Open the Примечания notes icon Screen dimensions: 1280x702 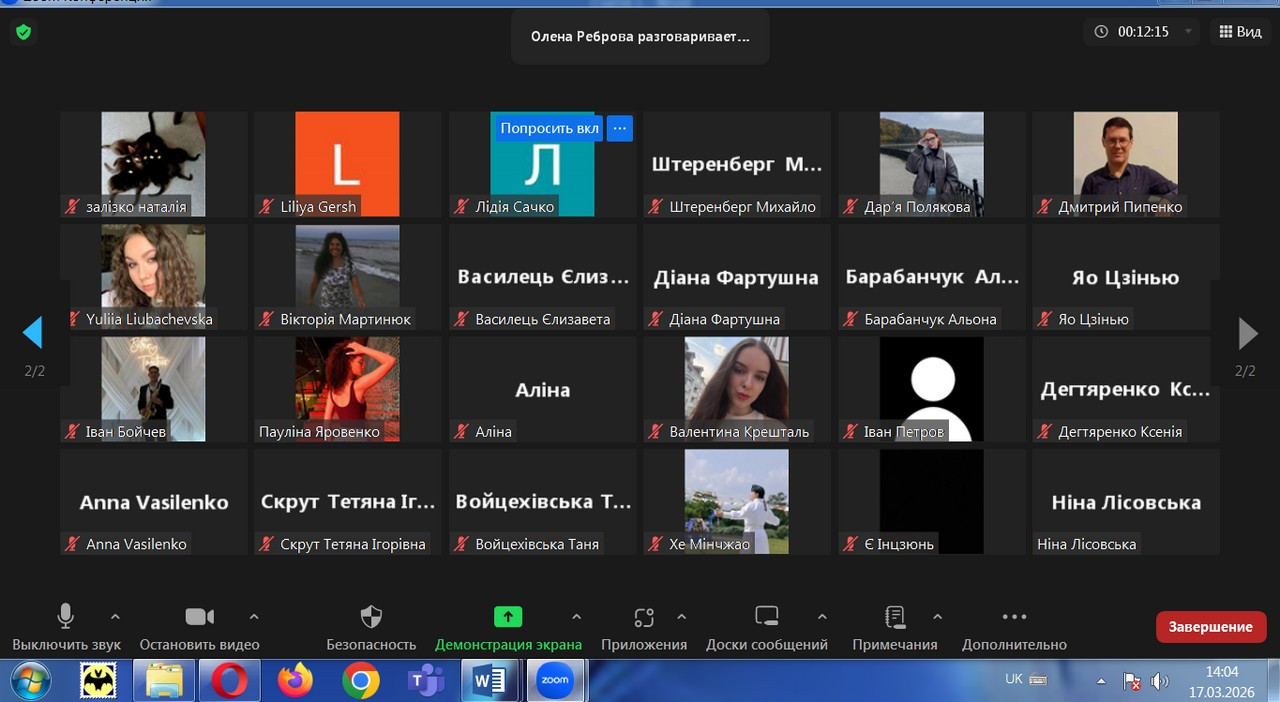pos(895,617)
